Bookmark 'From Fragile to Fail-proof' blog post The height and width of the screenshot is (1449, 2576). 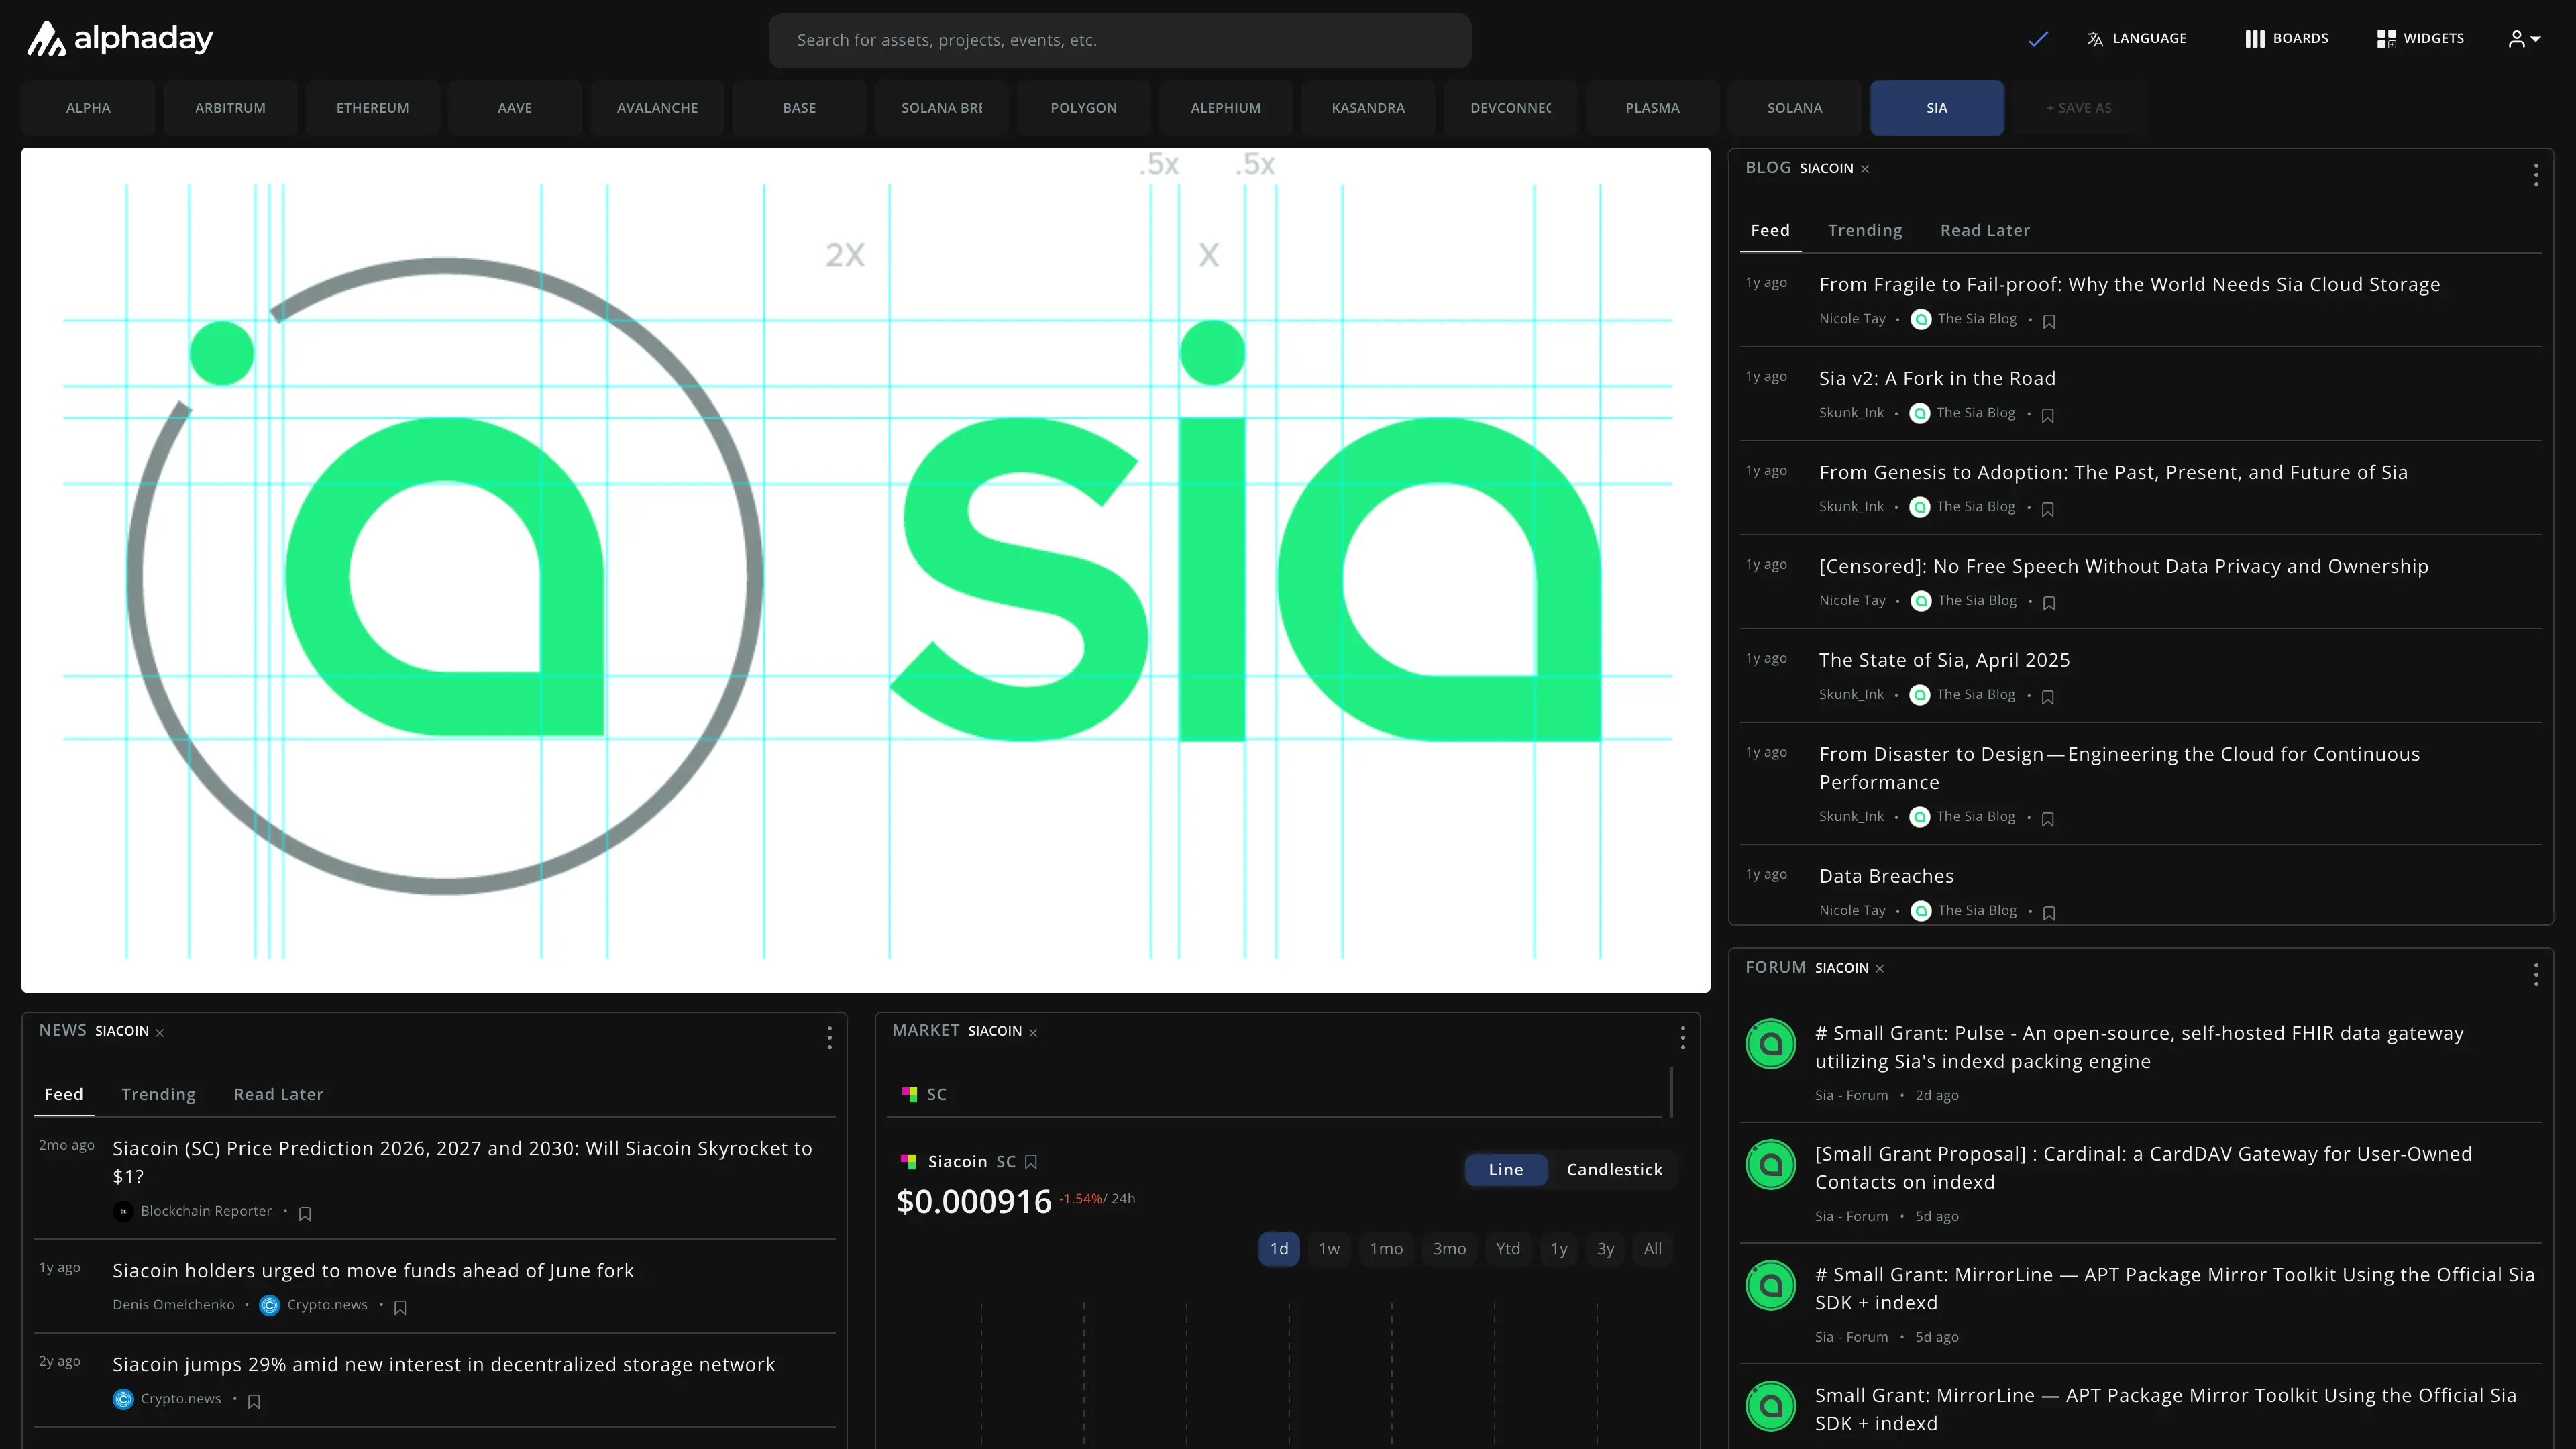[x=2049, y=321]
